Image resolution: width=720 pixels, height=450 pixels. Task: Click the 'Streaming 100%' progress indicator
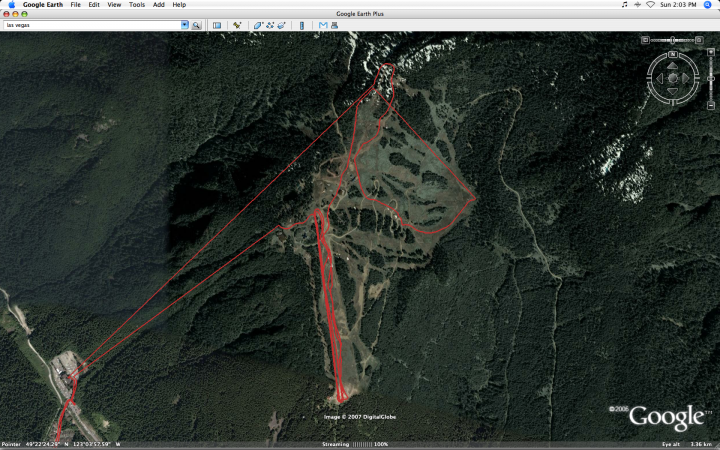(x=355, y=444)
